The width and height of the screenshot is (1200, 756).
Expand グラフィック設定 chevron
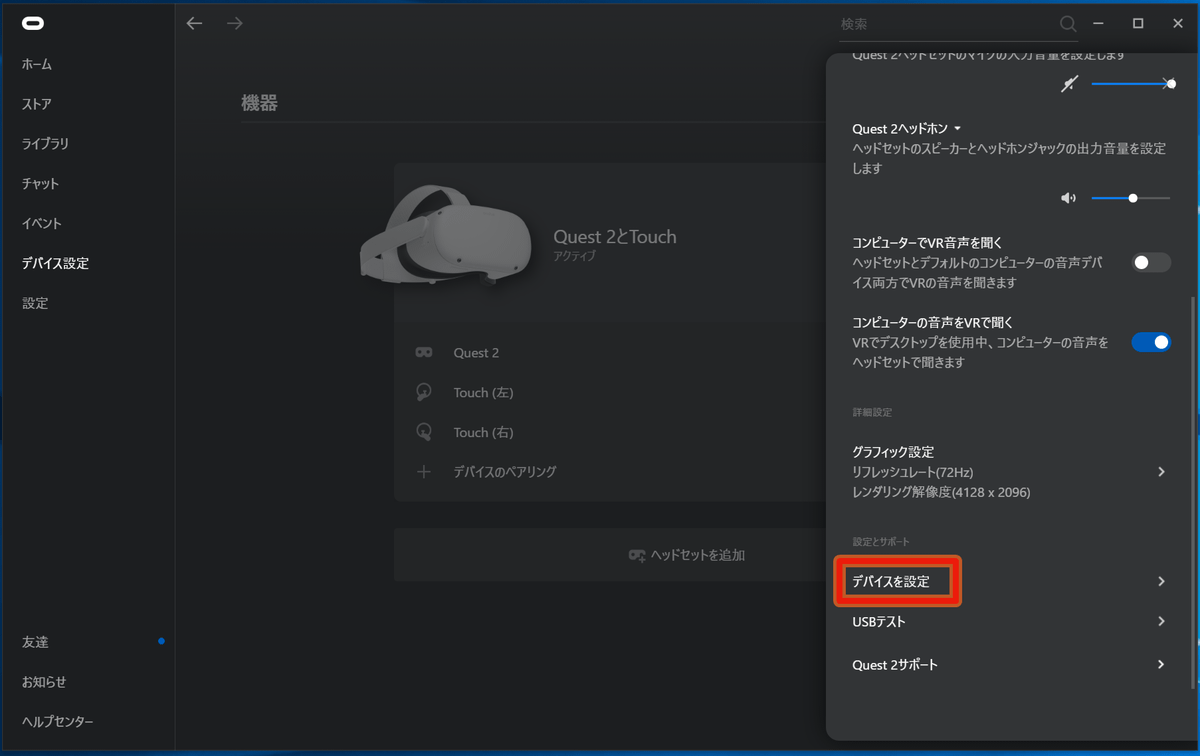click(x=1161, y=472)
